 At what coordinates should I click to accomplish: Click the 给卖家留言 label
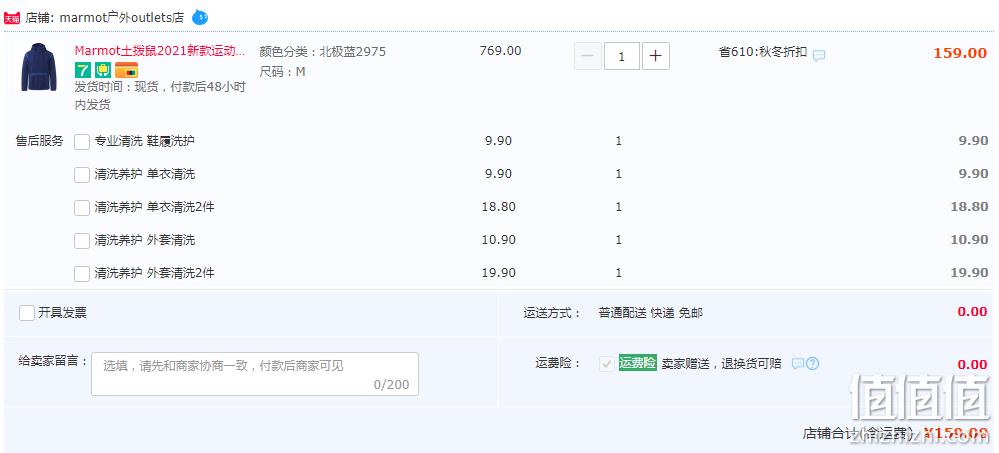(x=52, y=361)
